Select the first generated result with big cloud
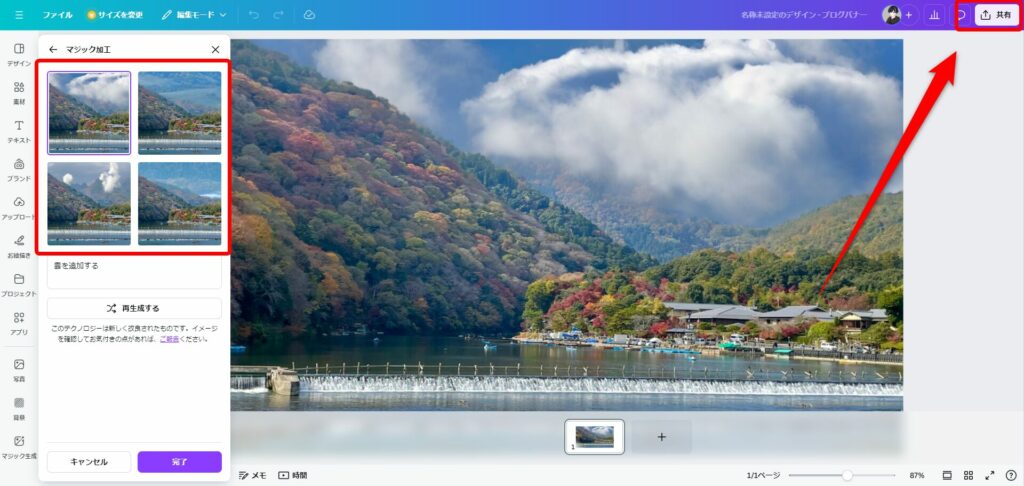1024x486 pixels. [89, 112]
